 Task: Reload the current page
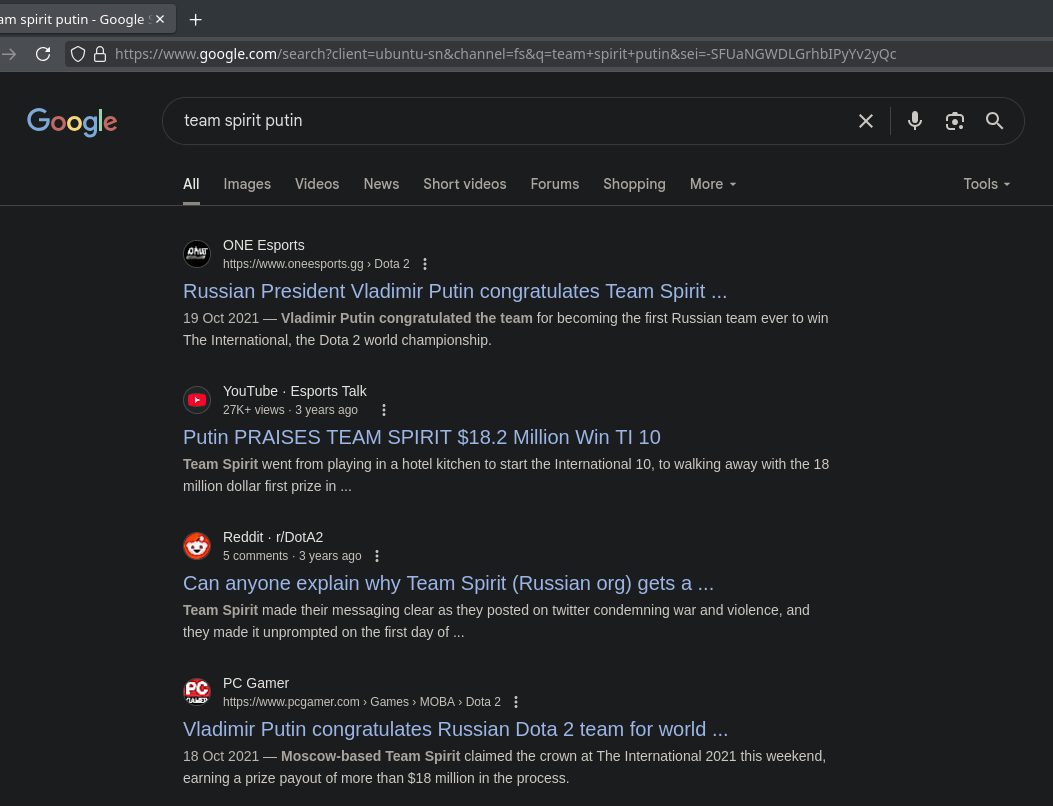coord(43,54)
